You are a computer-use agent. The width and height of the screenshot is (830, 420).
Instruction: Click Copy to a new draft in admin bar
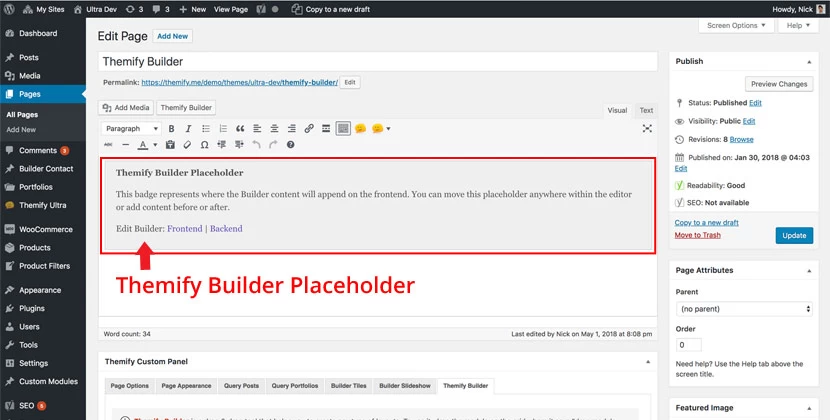331,9
